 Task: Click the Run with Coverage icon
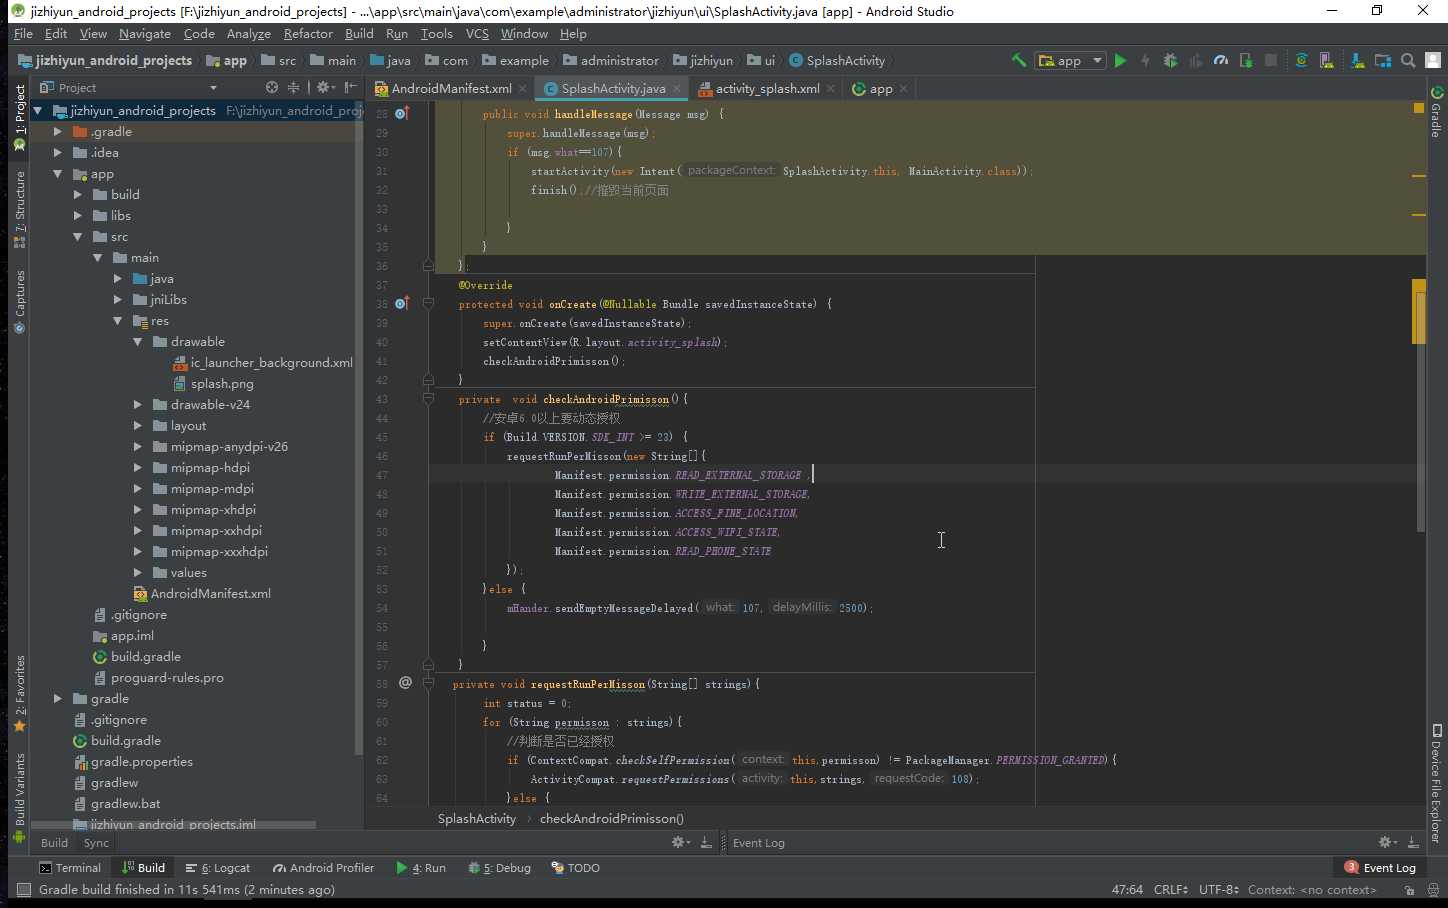click(1195, 60)
